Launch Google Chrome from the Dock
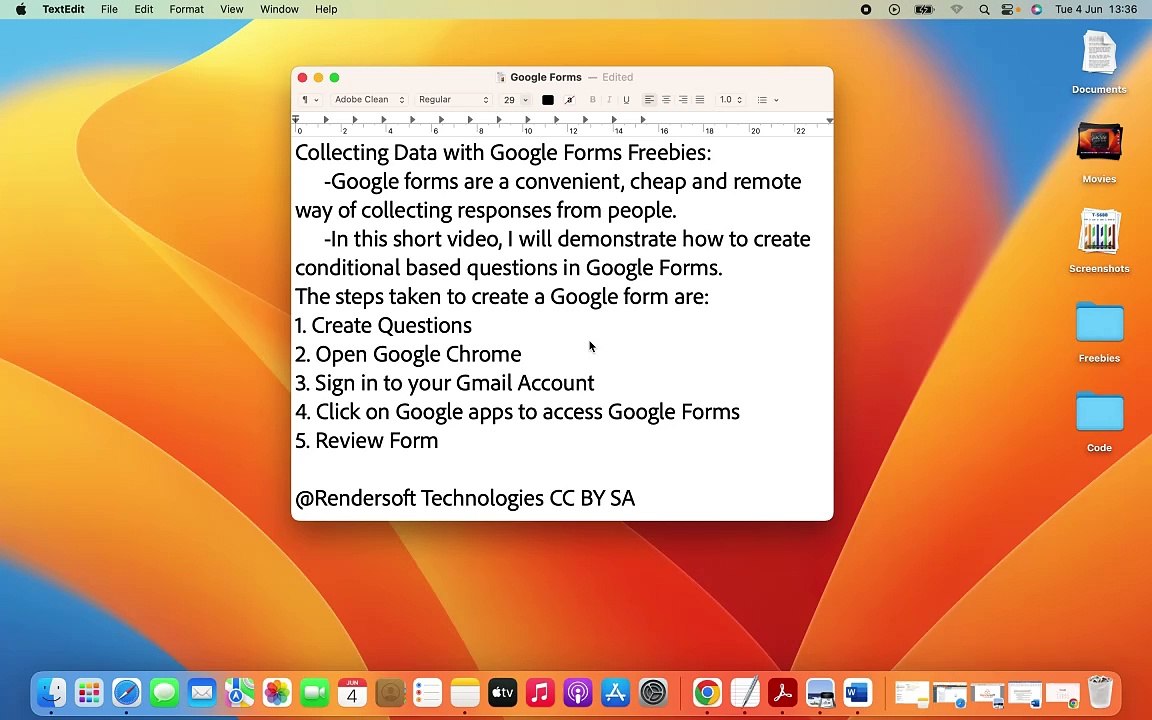 [x=707, y=692]
